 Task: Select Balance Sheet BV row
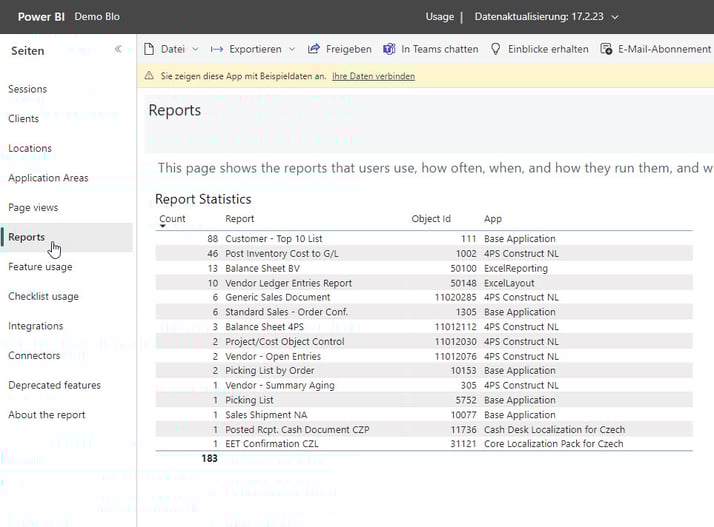[424, 268]
